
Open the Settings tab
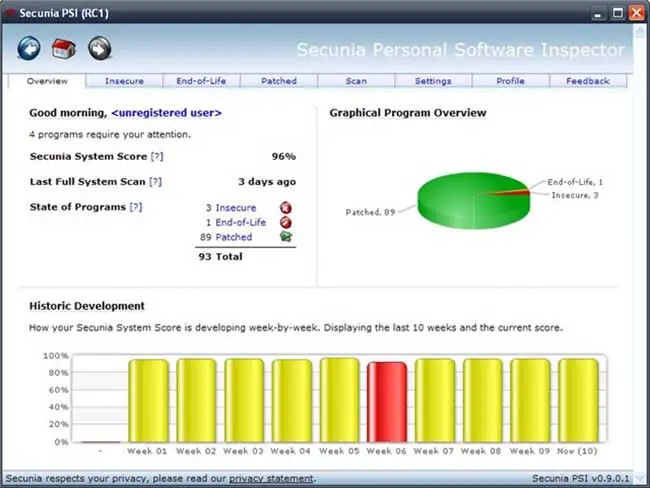pyautogui.click(x=433, y=81)
